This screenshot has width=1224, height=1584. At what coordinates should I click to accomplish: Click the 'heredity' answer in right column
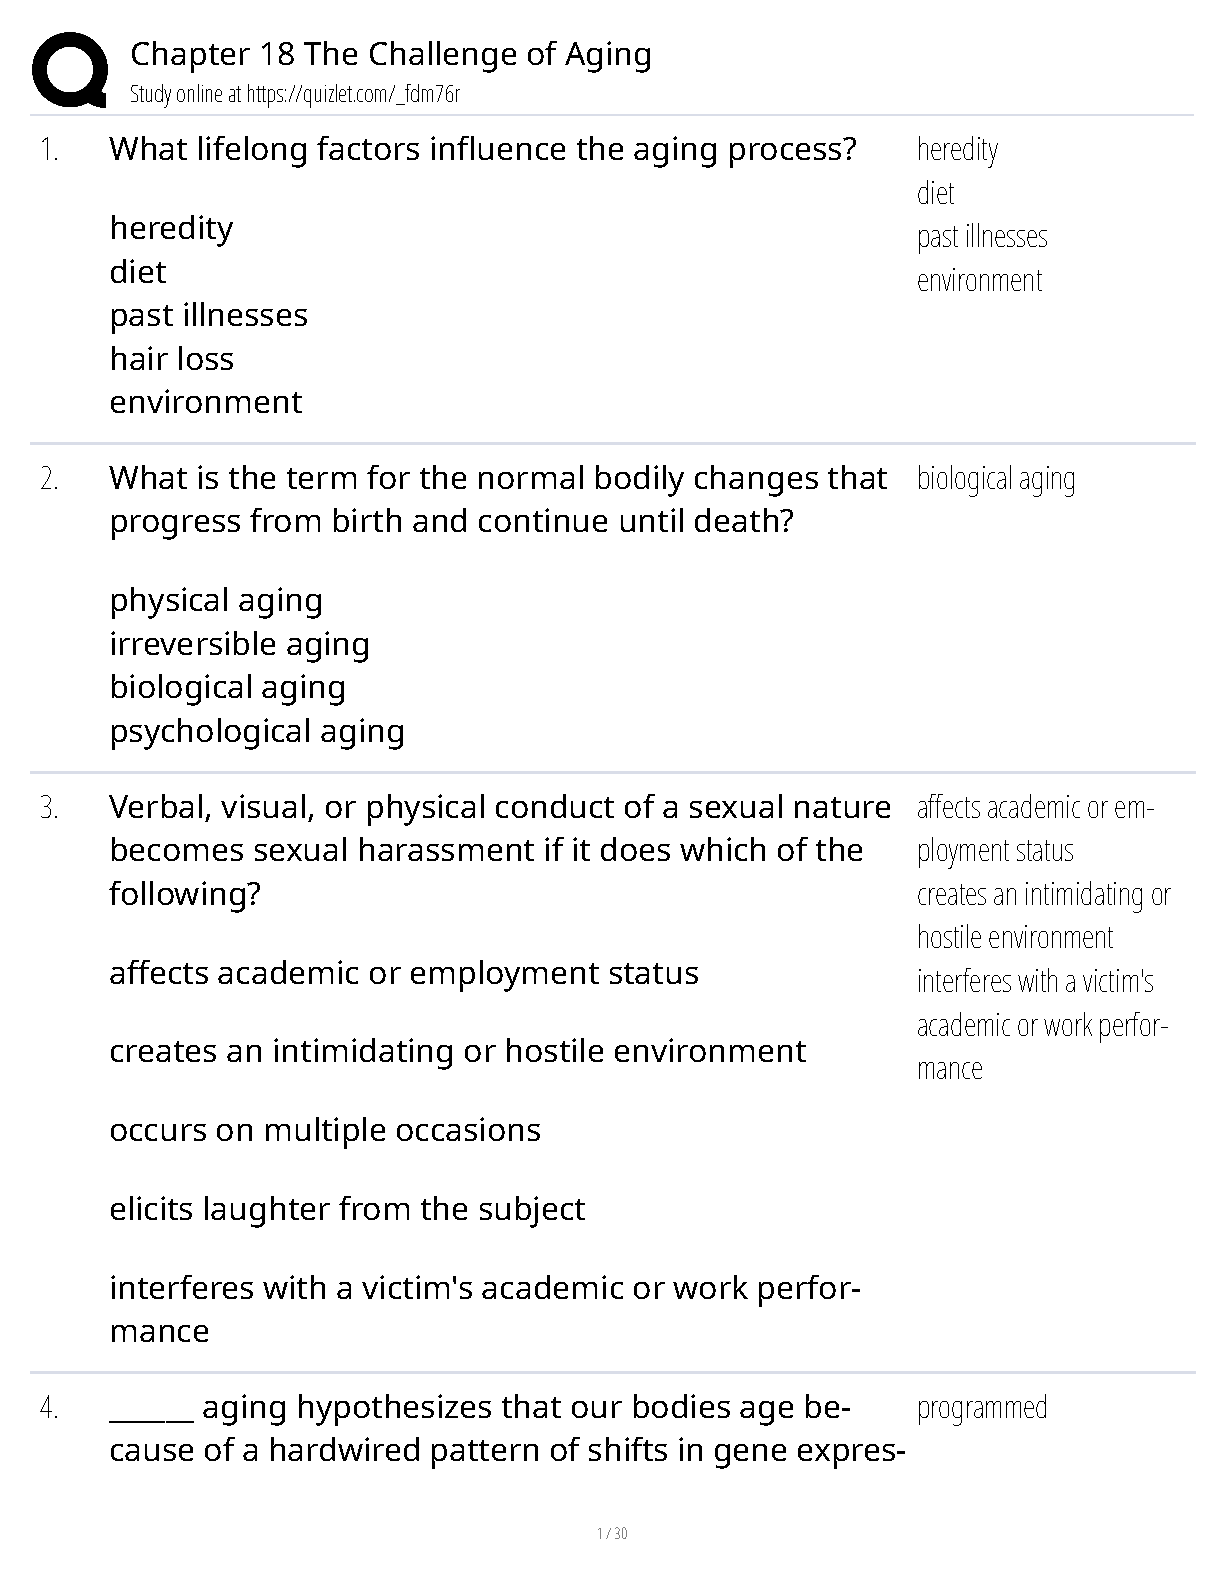957,149
